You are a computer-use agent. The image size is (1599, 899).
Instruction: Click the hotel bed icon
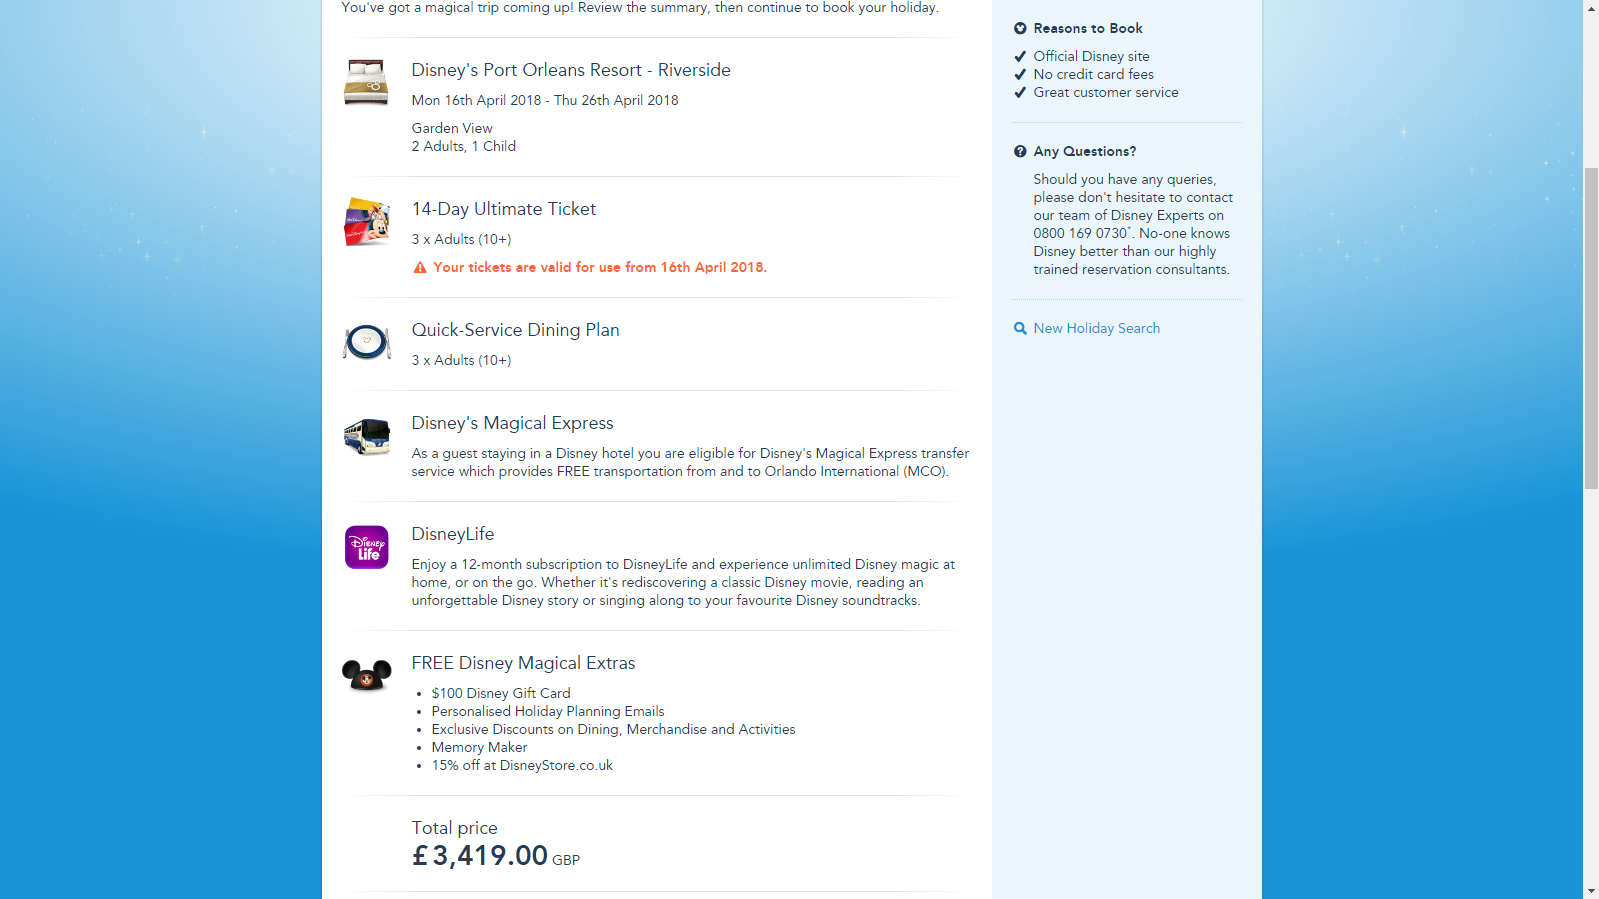tap(366, 82)
